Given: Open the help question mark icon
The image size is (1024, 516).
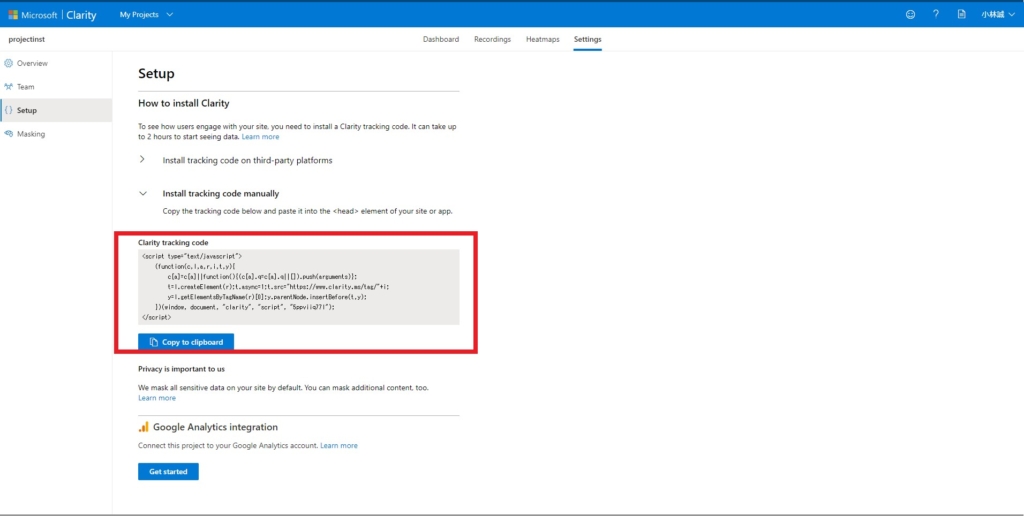Looking at the screenshot, I should 936,14.
